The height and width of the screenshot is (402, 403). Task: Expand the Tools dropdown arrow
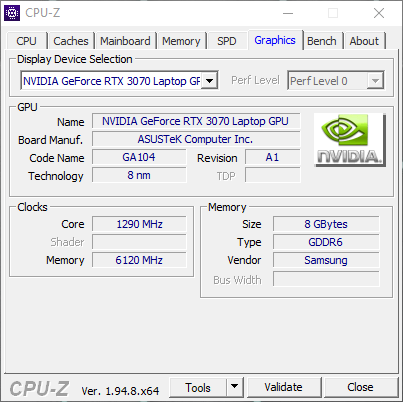pos(235,387)
